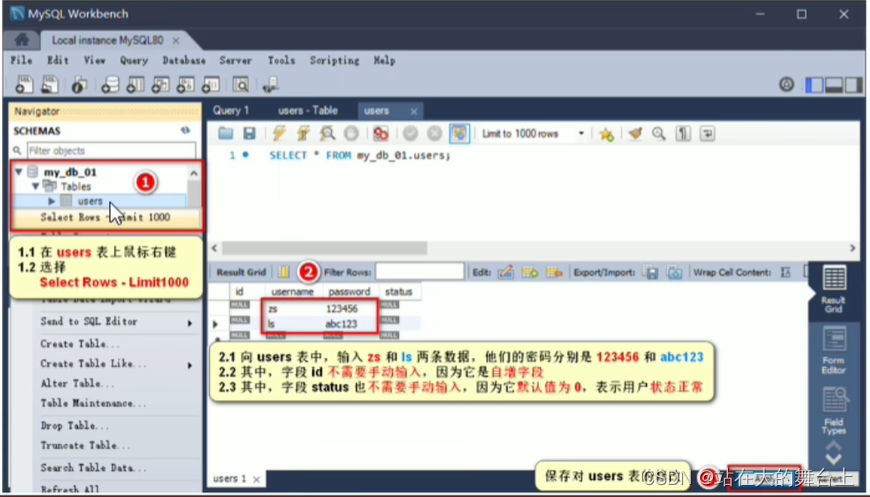Open the Form Editor side view

point(833,350)
